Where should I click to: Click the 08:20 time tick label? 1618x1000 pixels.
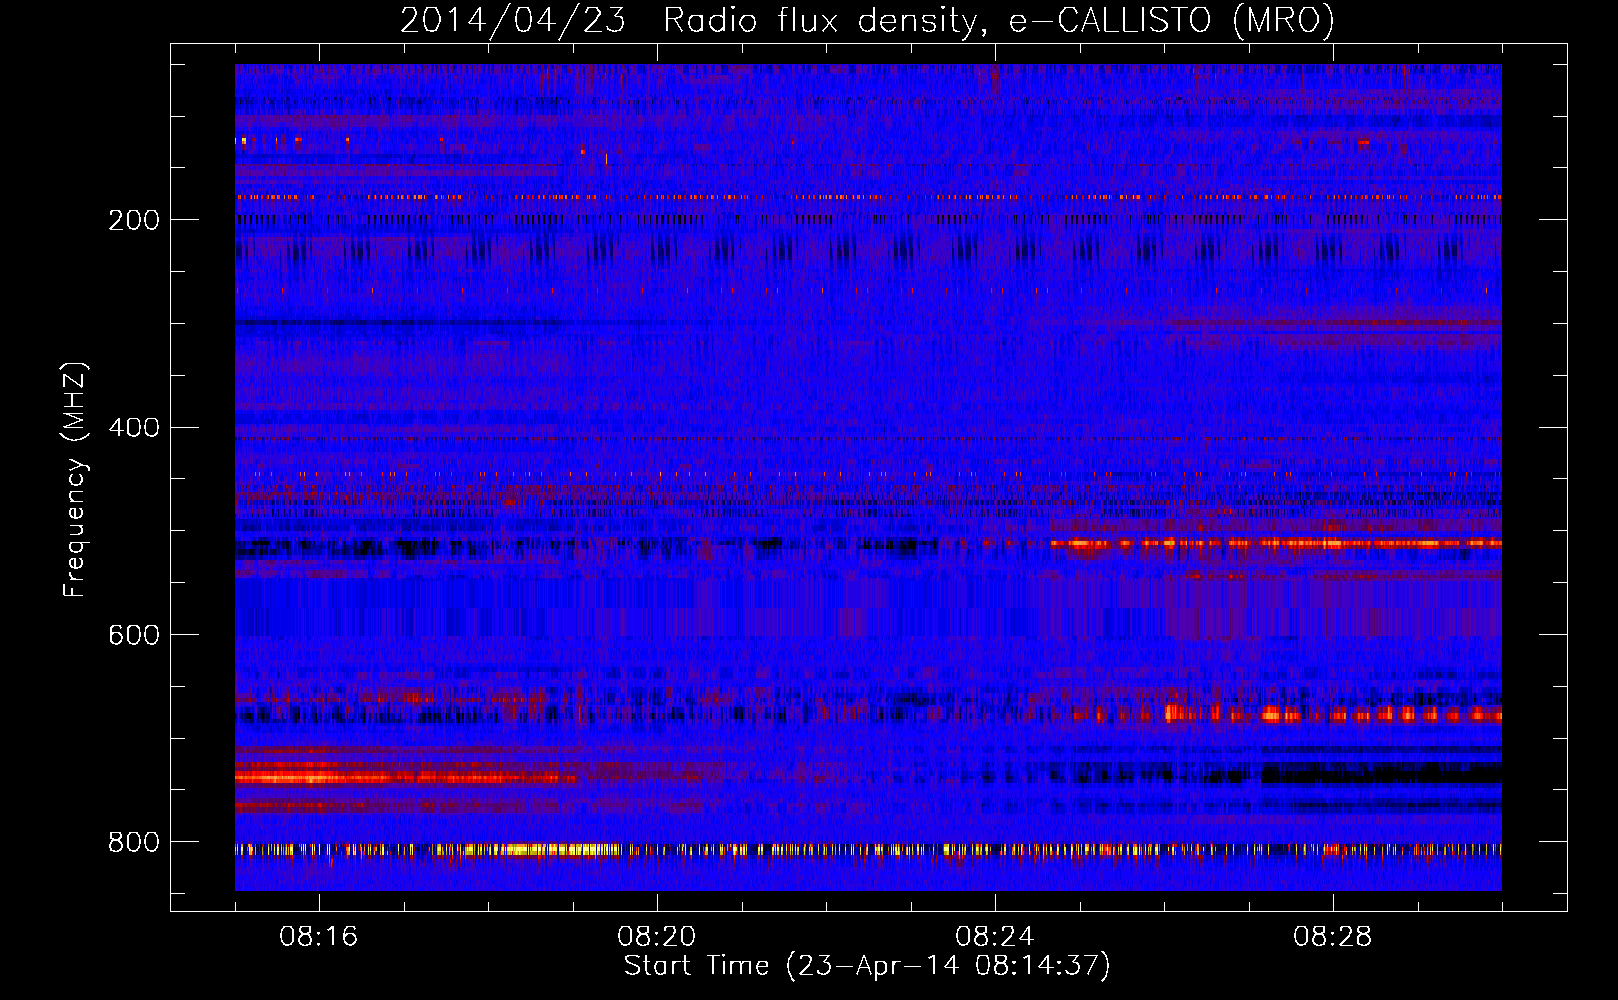click(656, 937)
